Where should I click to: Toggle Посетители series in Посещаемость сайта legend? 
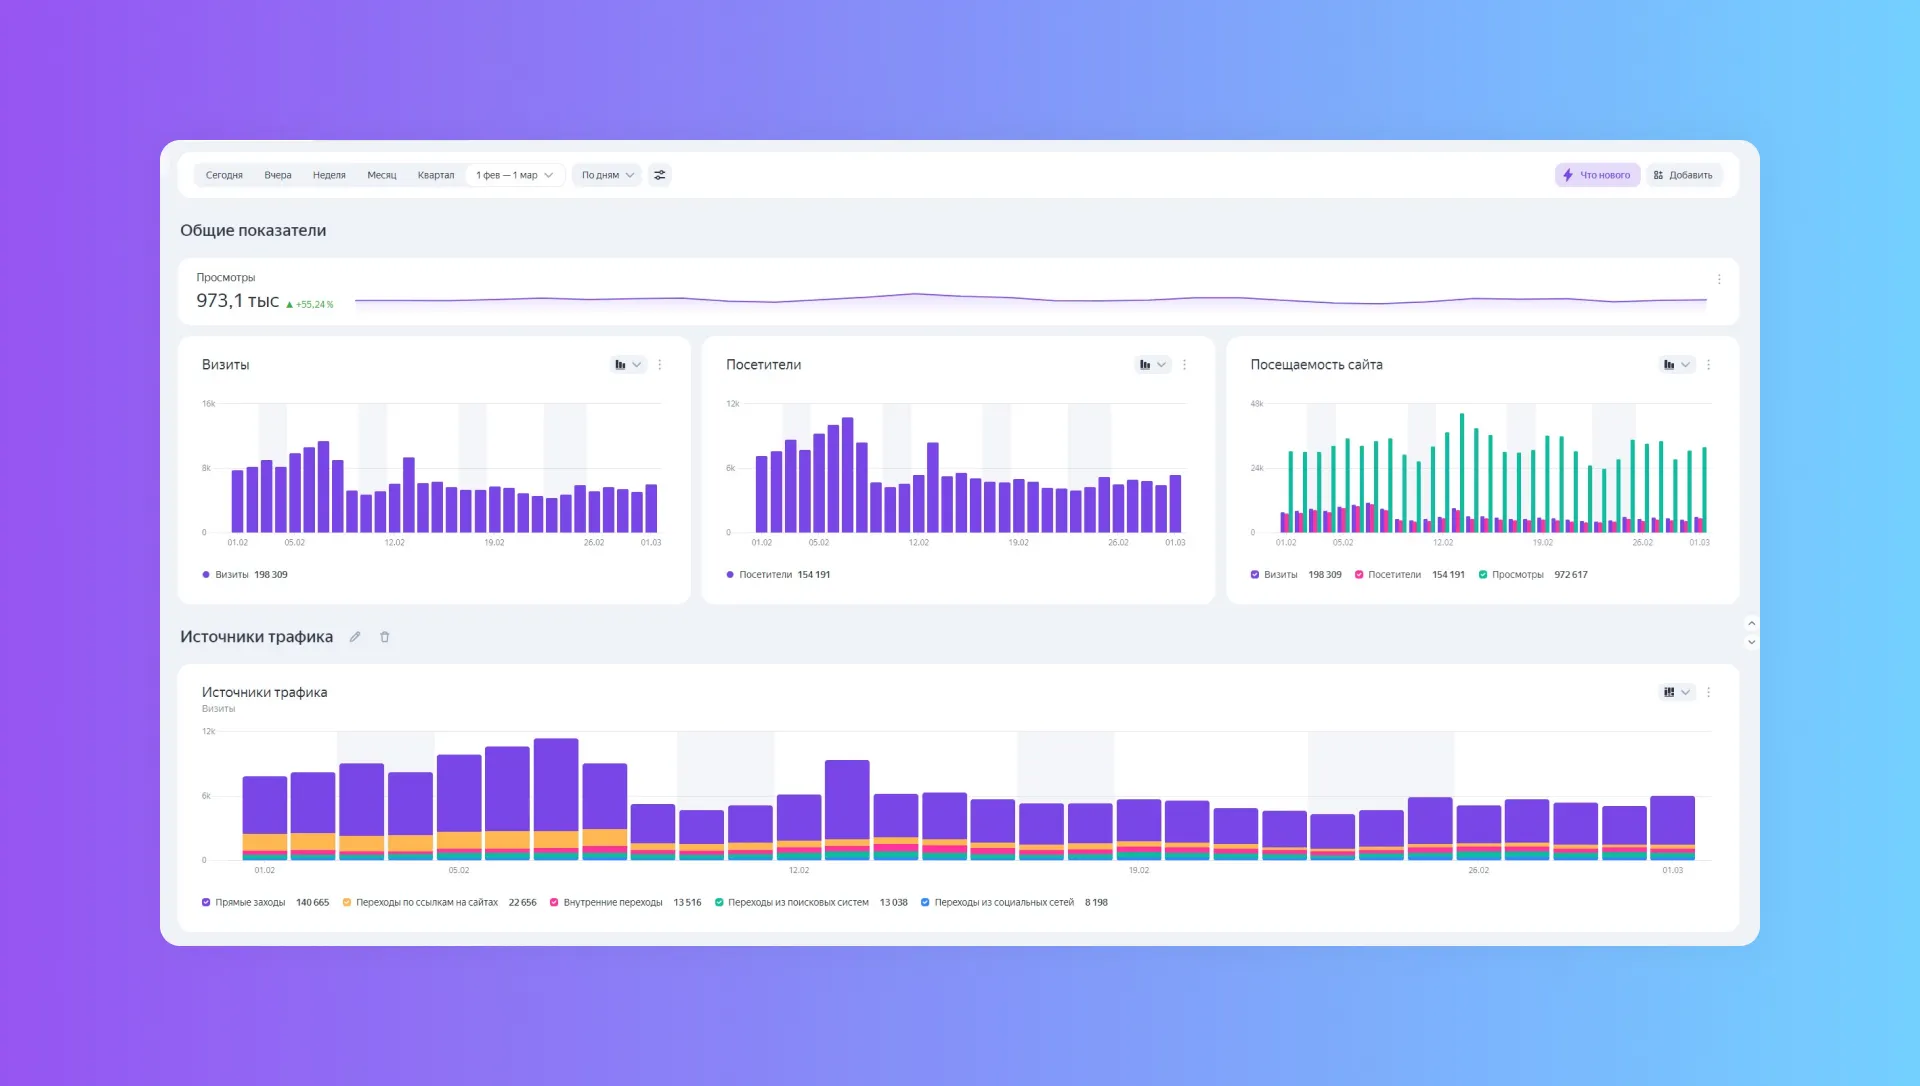(1359, 575)
